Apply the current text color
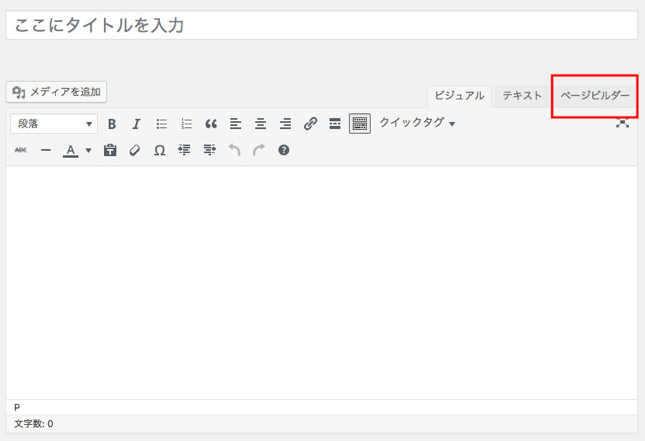 click(x=71, y=151)
